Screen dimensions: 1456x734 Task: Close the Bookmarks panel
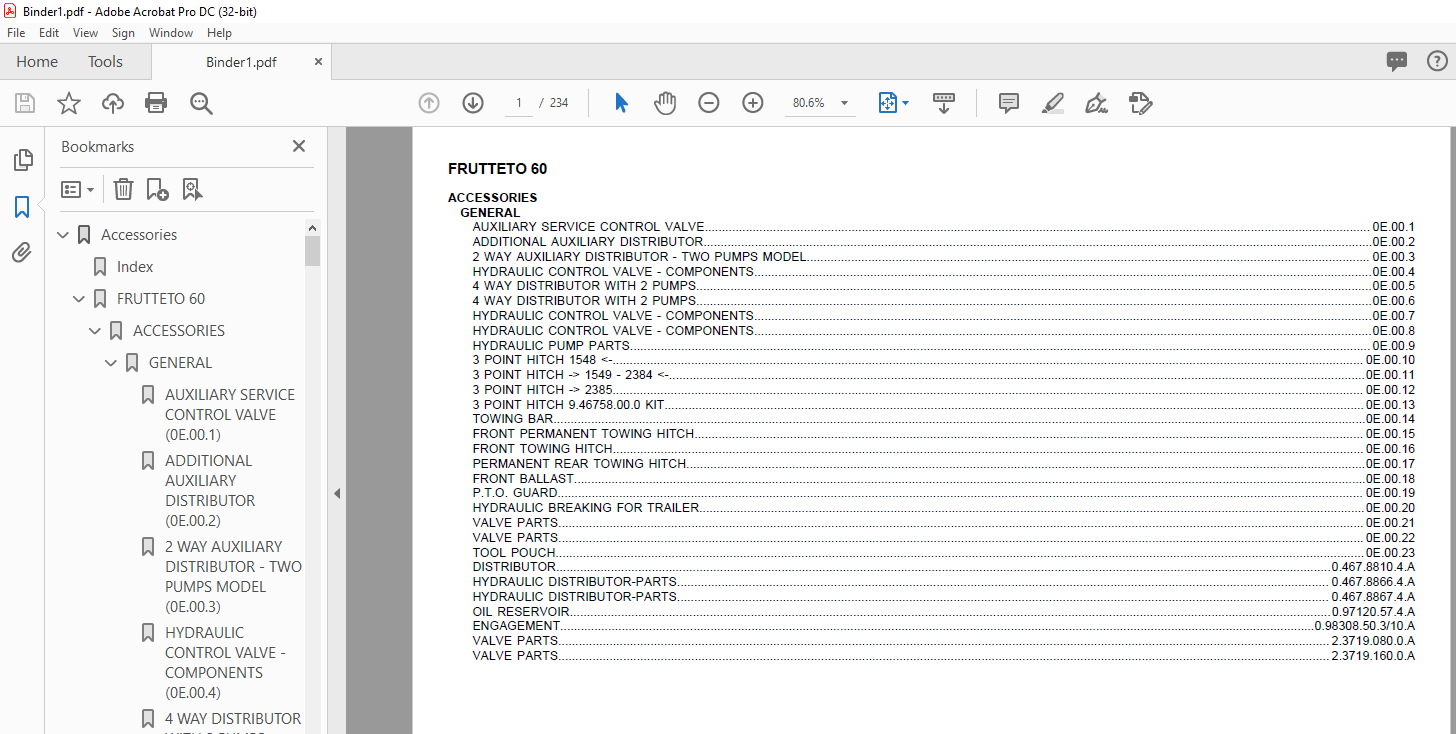[x=298, y=146]
